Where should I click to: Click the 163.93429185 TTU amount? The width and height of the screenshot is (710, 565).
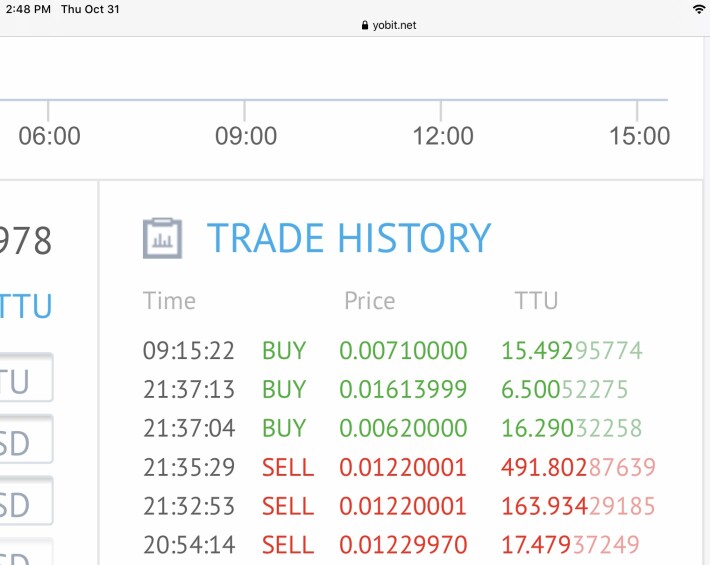578,506
